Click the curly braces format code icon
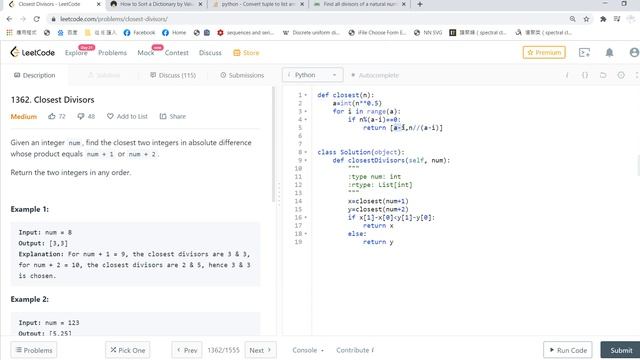 585,75
